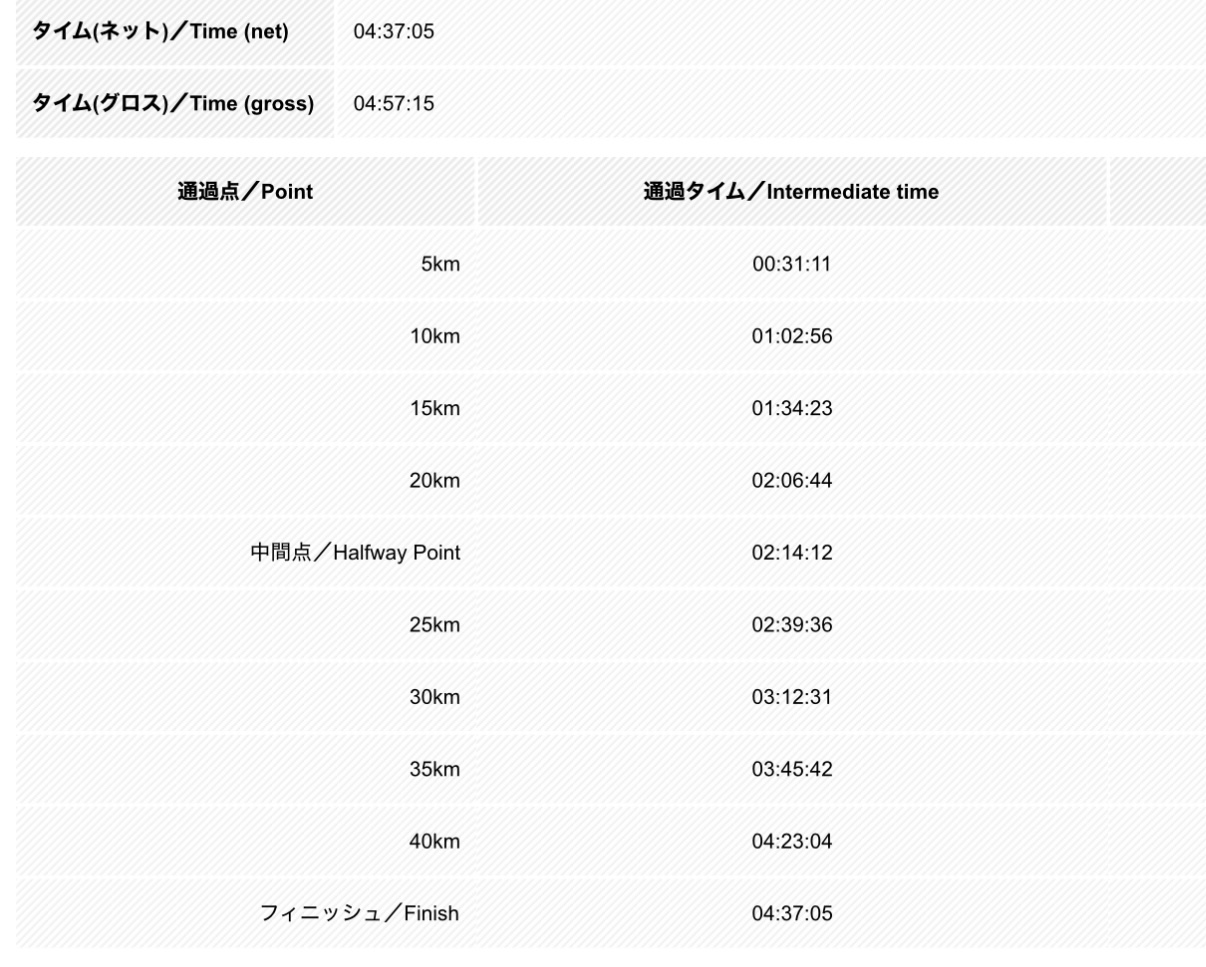Select the 20km point label
The width and height of the screenshot is (1206, 967).
click(x=436, y=481)
